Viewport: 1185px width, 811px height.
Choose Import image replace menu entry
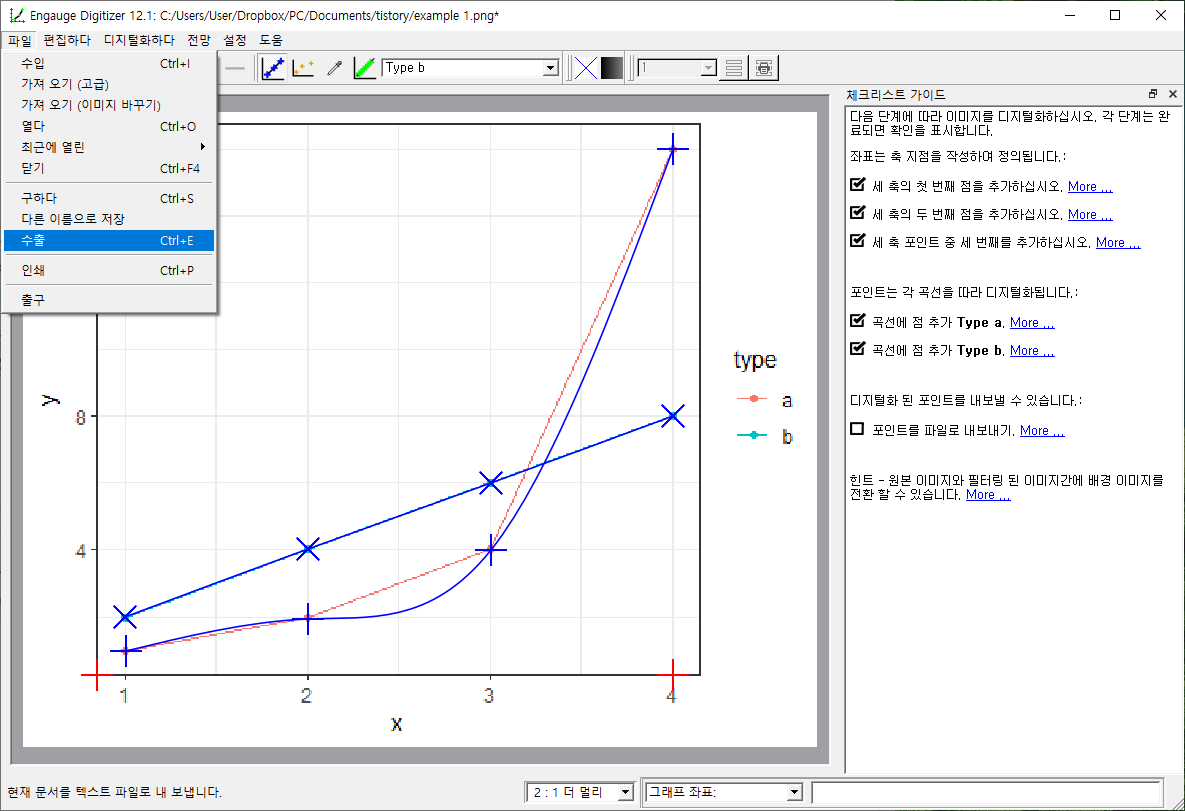click(109, 105)
